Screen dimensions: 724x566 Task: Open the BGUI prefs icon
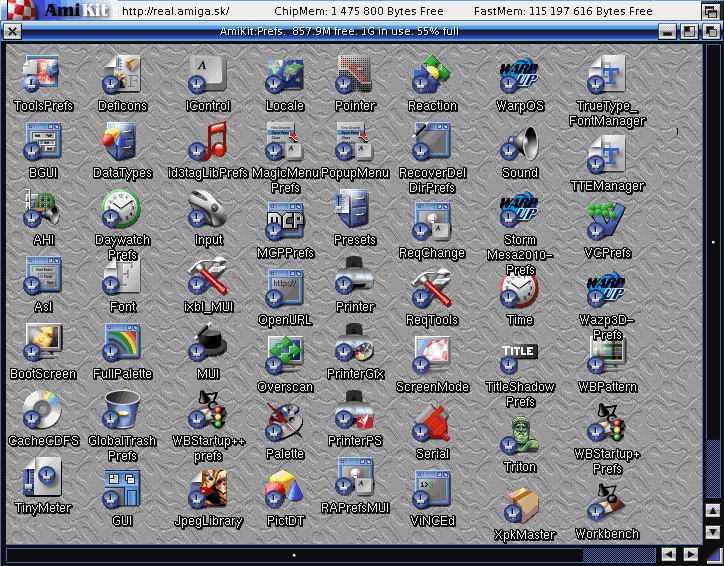42,141
